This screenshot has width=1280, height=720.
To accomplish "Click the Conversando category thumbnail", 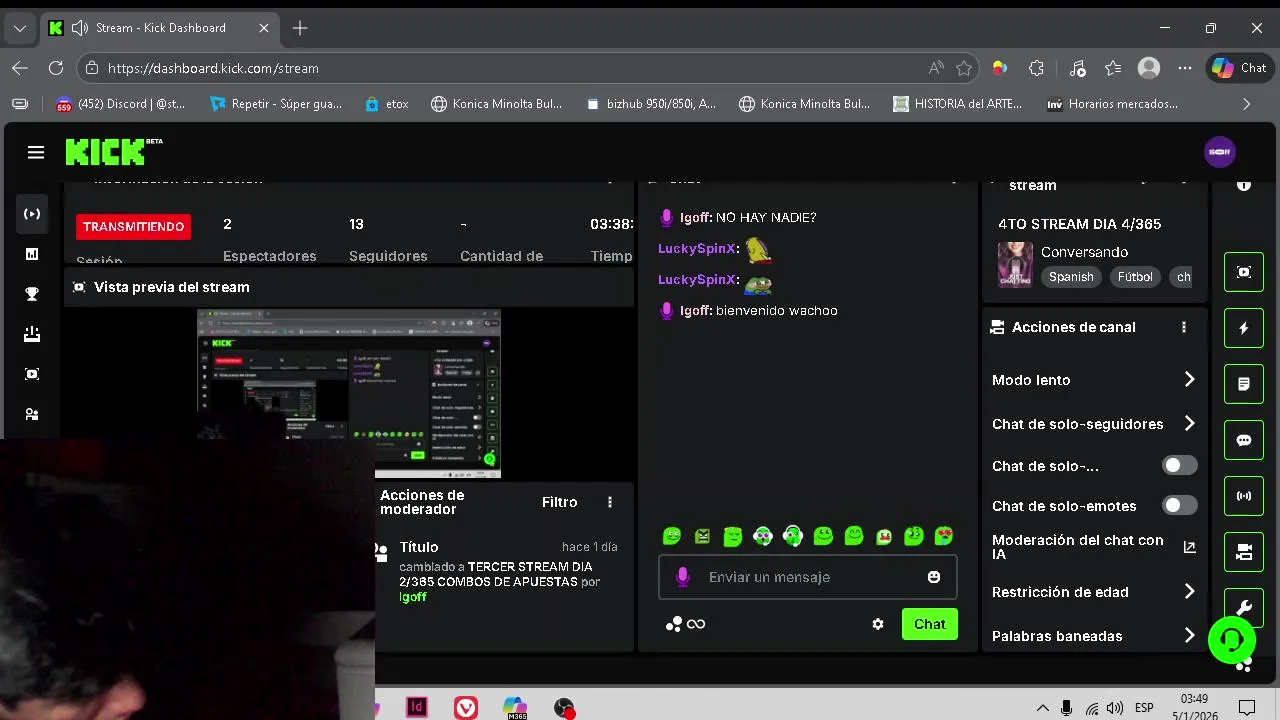I will (x=1015, y=265).
